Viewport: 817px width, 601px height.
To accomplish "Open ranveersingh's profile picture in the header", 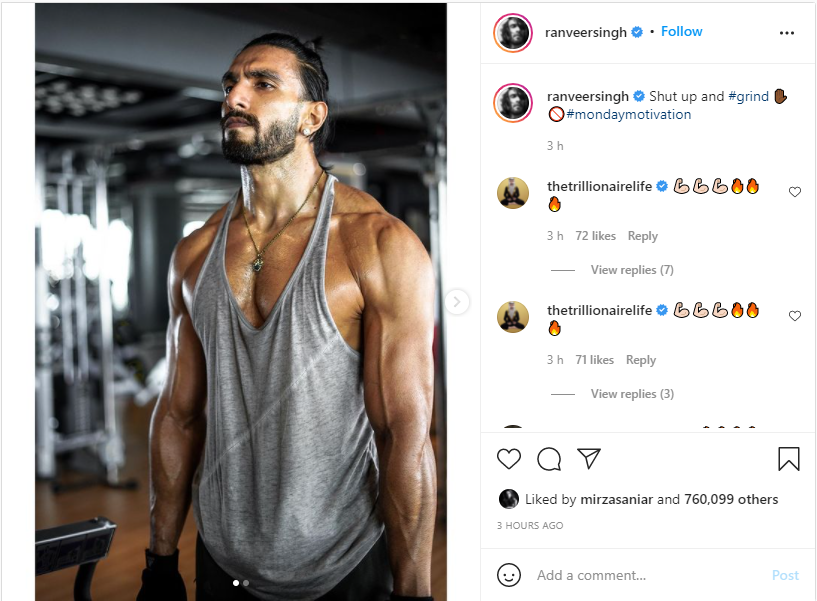I will tap(513, 33).
